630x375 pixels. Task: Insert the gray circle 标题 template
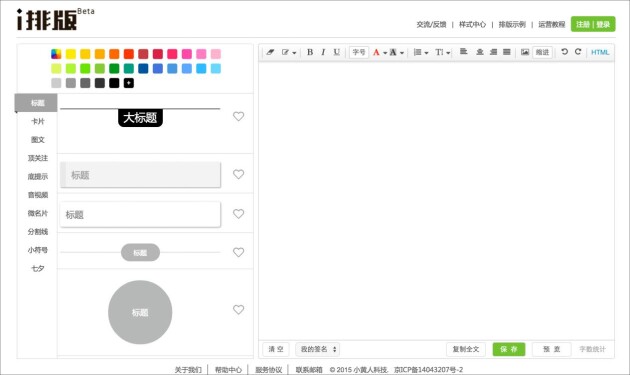[x=140, y=312]
